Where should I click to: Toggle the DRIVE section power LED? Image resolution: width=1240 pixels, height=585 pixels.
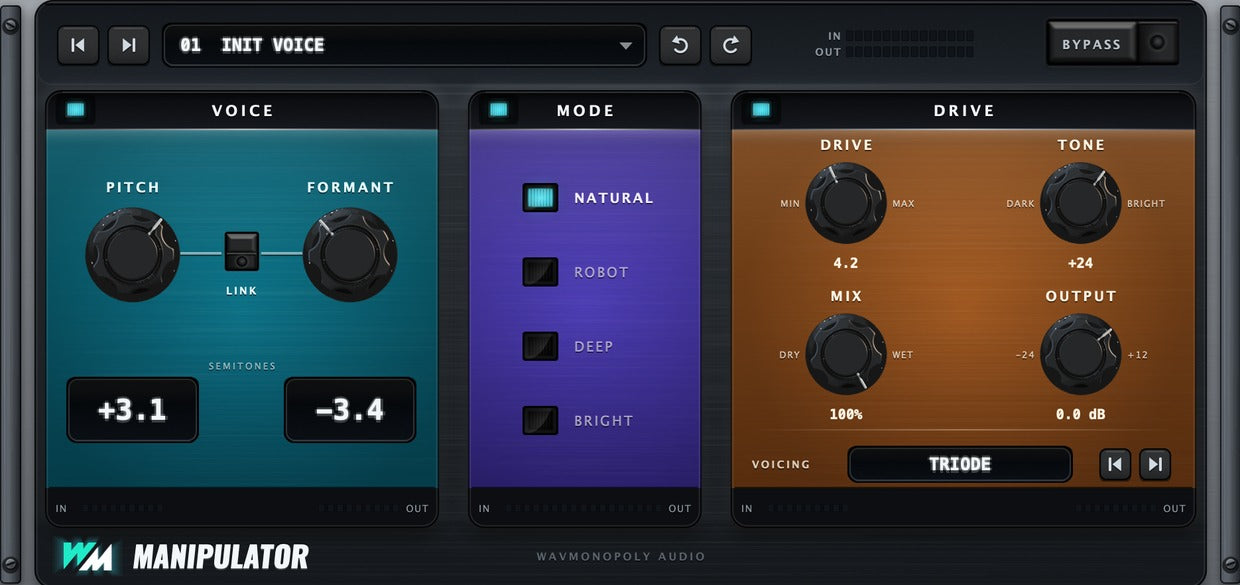[x=761, y=110]
